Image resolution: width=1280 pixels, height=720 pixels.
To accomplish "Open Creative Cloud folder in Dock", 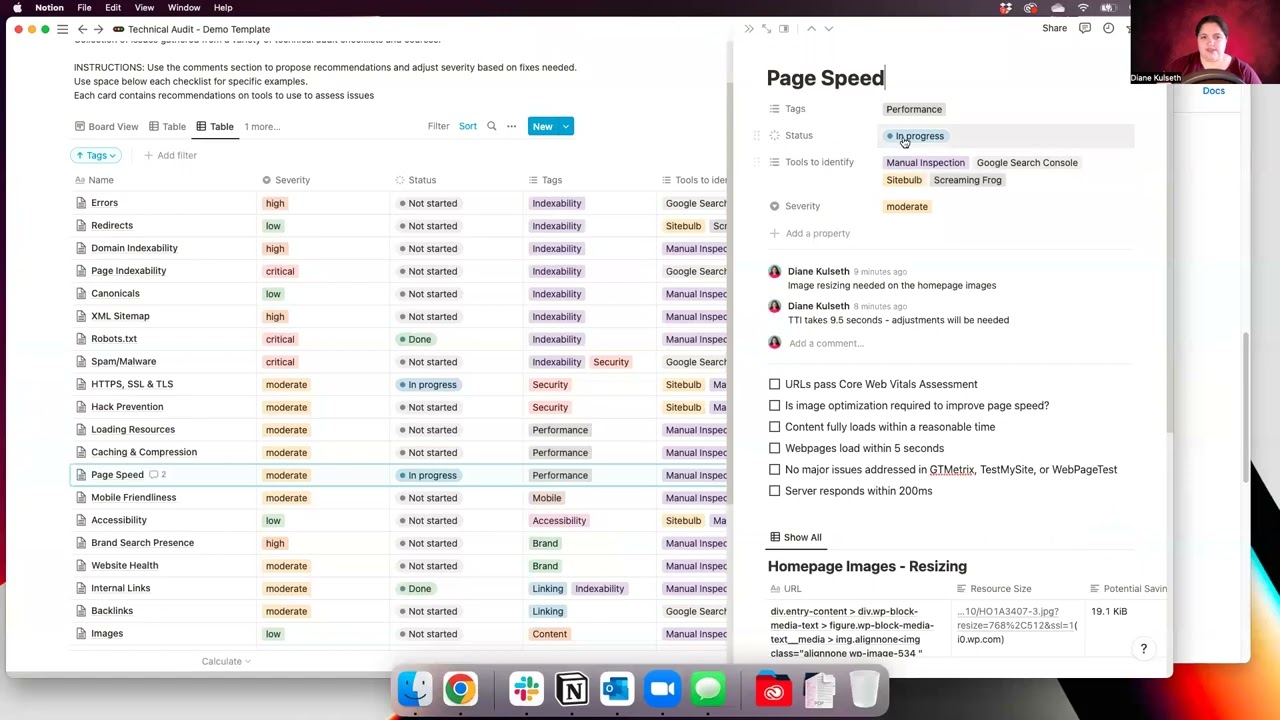I will [774, 689].
